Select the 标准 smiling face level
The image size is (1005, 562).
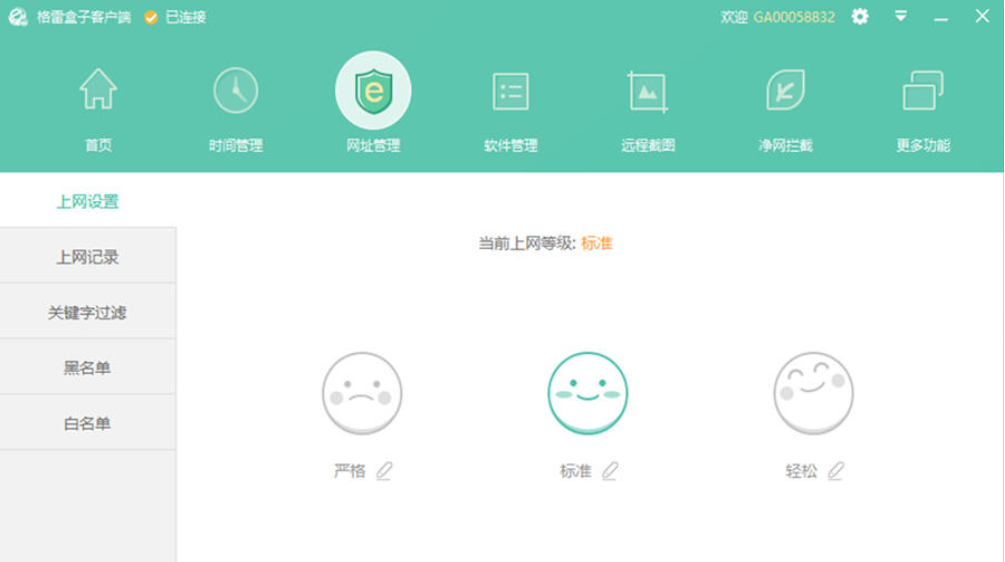tap(588, 393)
